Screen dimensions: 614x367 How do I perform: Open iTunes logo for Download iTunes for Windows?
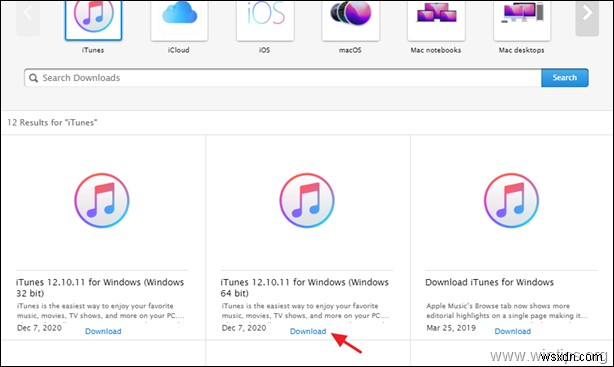click(x=511, y=201)
